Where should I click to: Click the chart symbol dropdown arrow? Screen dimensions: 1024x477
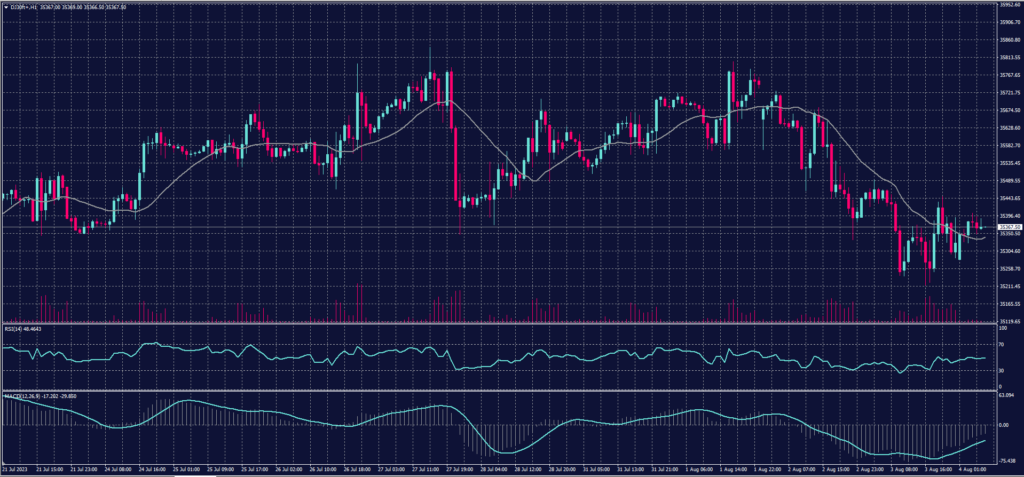coord(4,6)
